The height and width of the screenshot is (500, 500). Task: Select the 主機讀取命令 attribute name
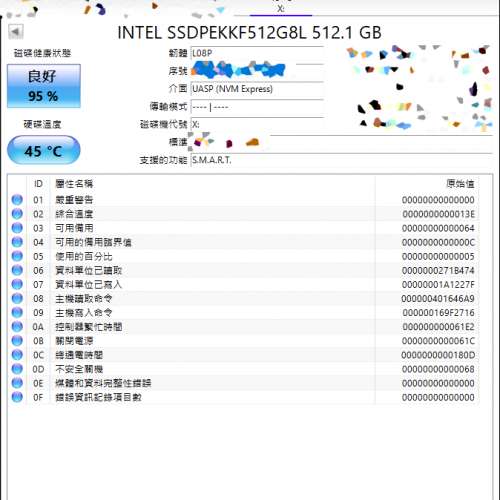[x=84, y=299]
